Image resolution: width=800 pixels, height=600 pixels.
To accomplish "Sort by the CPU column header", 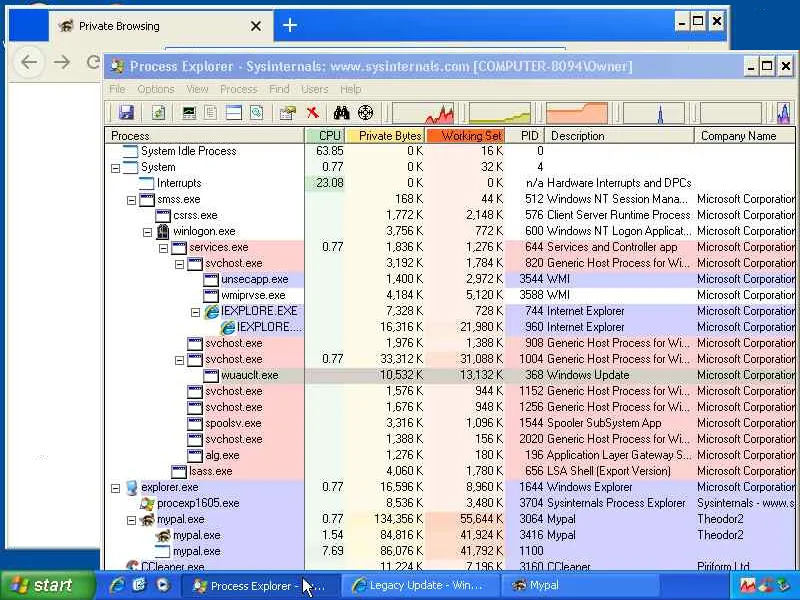I will click(x=326, y=136).
